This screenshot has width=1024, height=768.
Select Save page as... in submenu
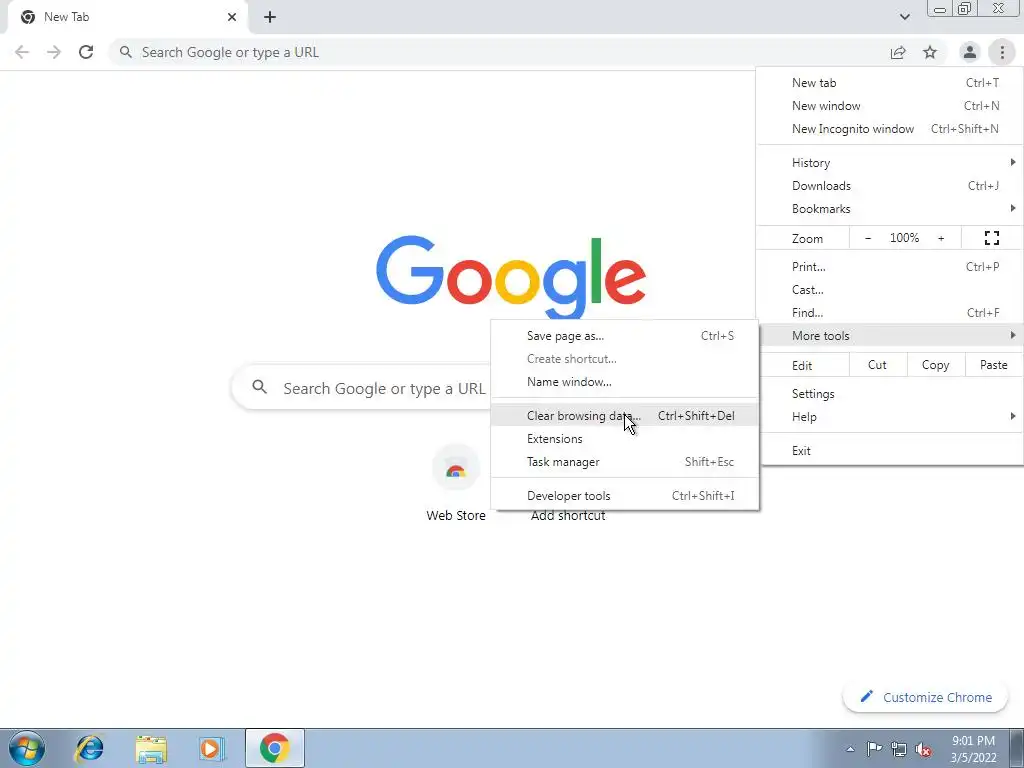click(x=625, y=336)
